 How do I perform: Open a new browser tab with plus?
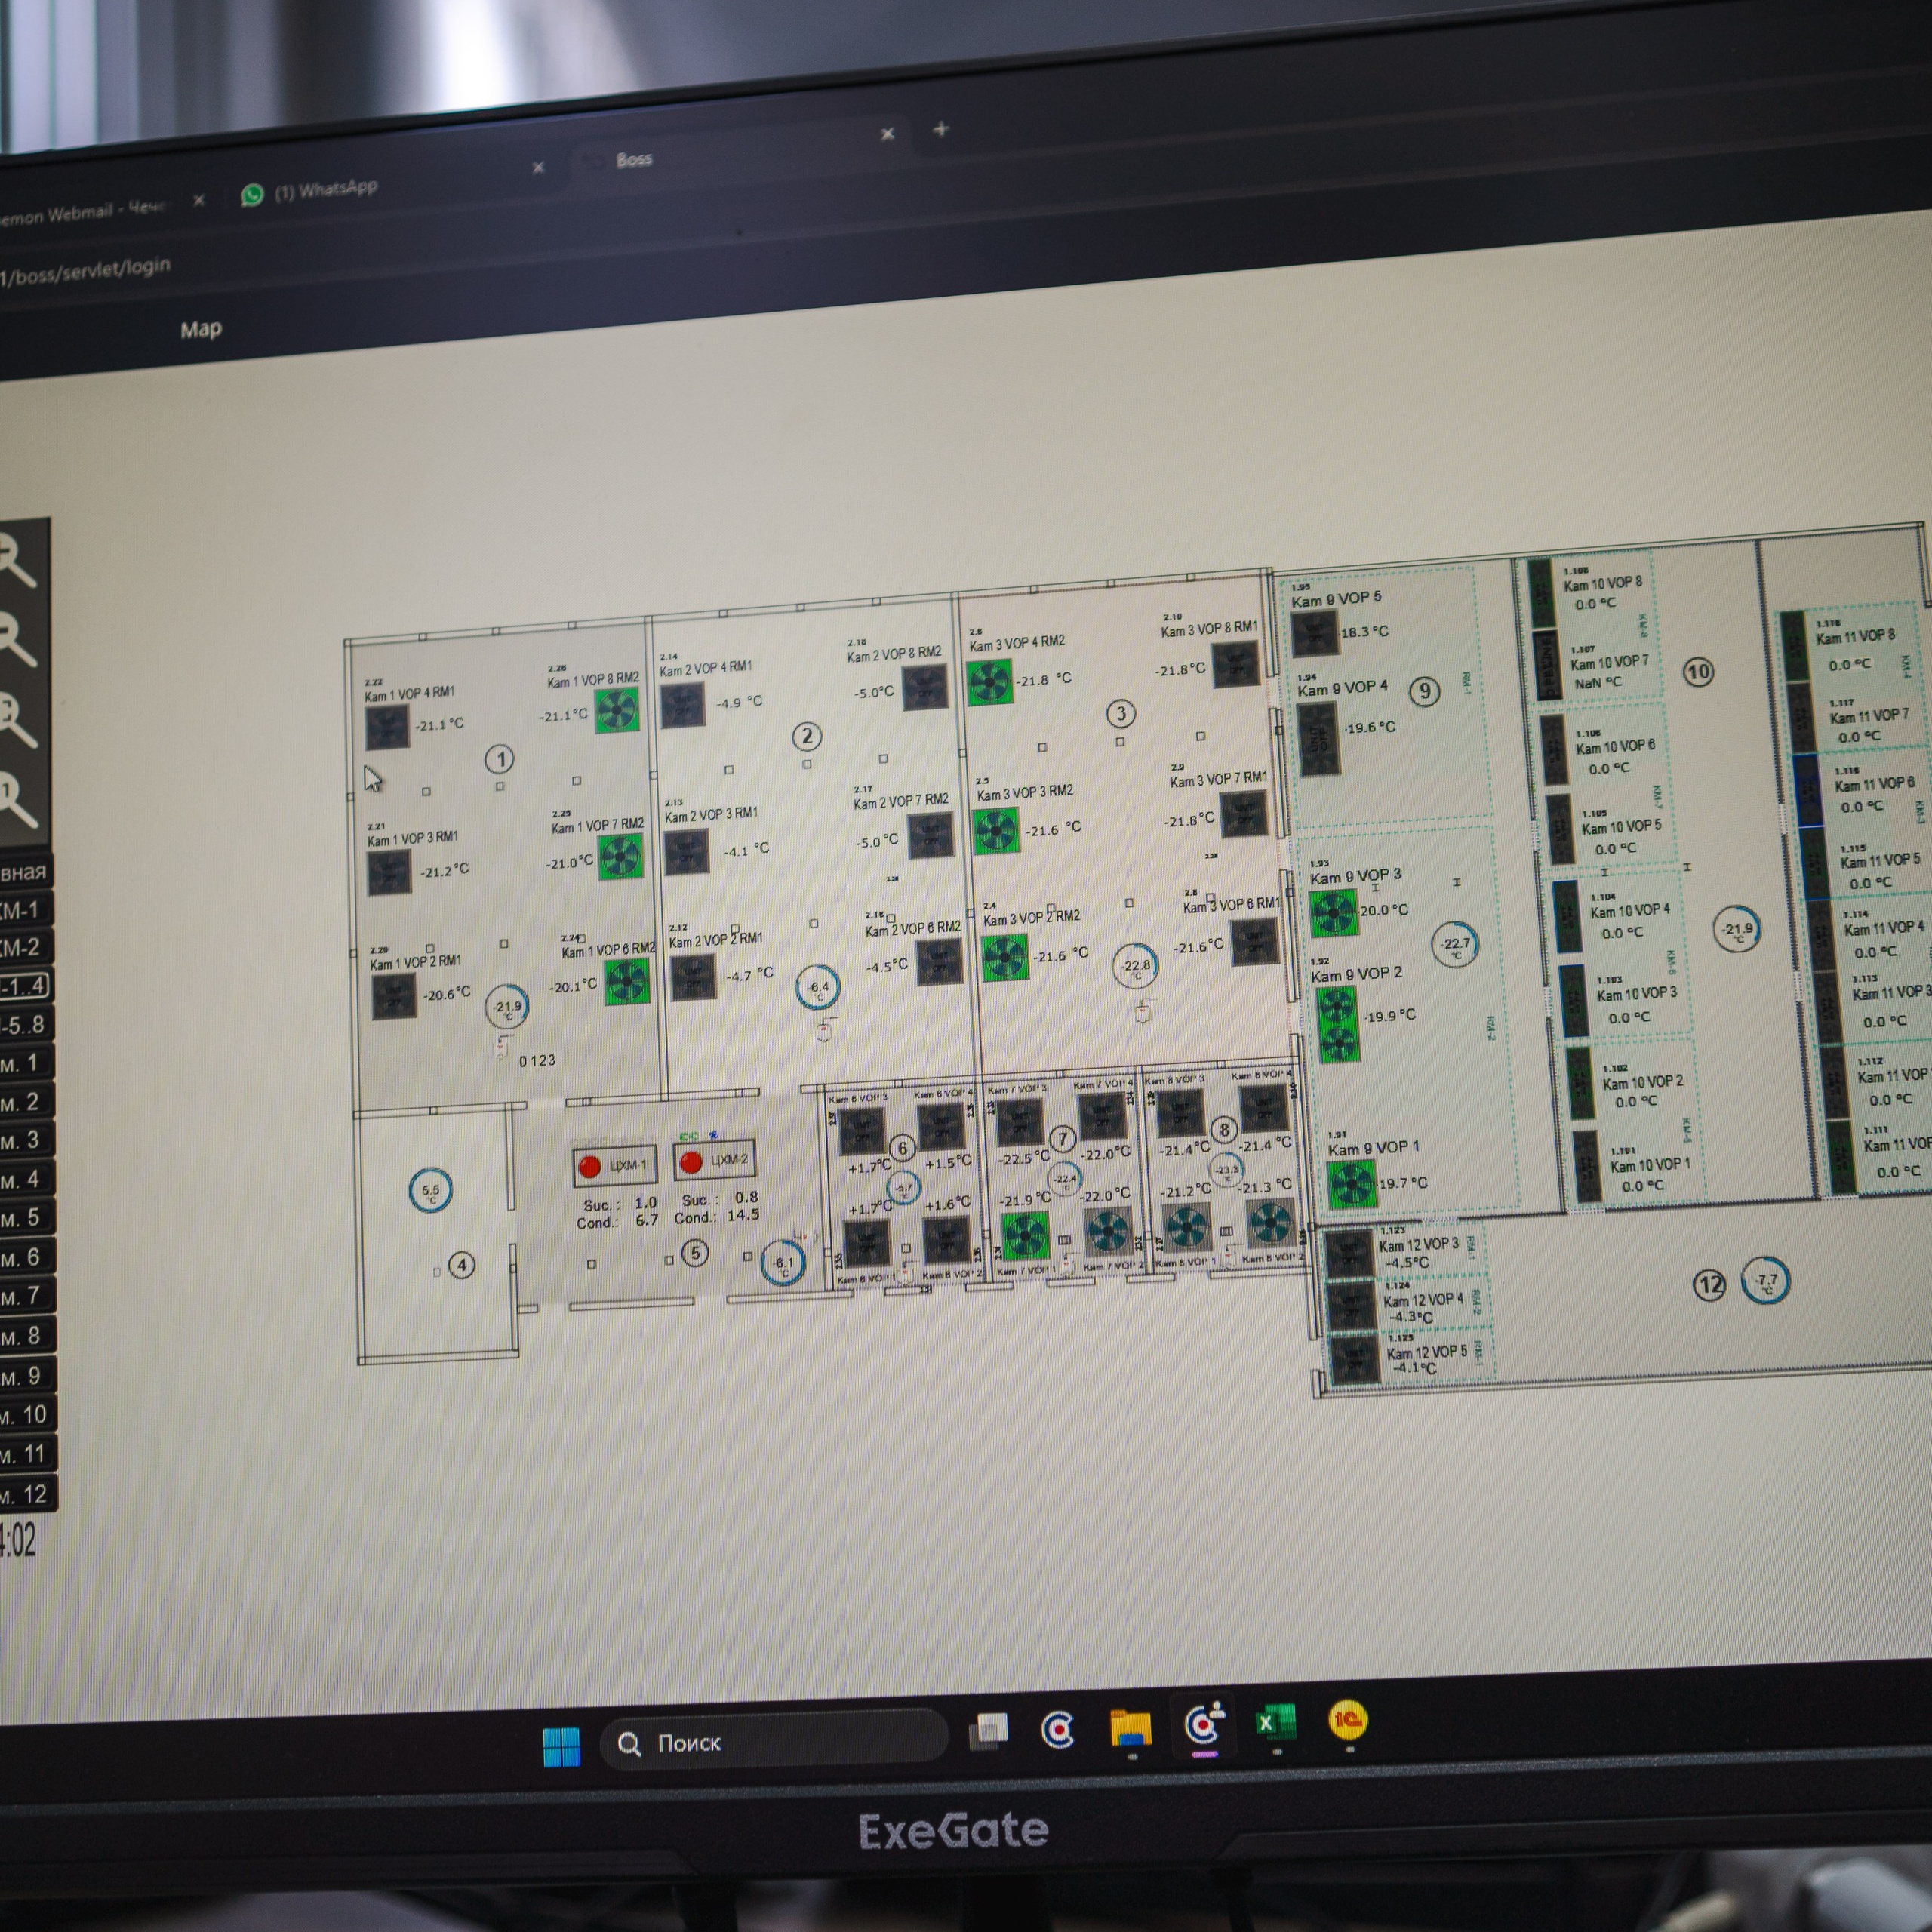coord(940,129)
